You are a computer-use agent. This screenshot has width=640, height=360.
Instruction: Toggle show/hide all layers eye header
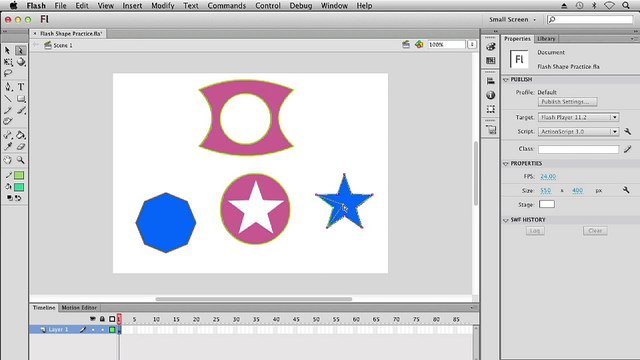click(93, 319)
